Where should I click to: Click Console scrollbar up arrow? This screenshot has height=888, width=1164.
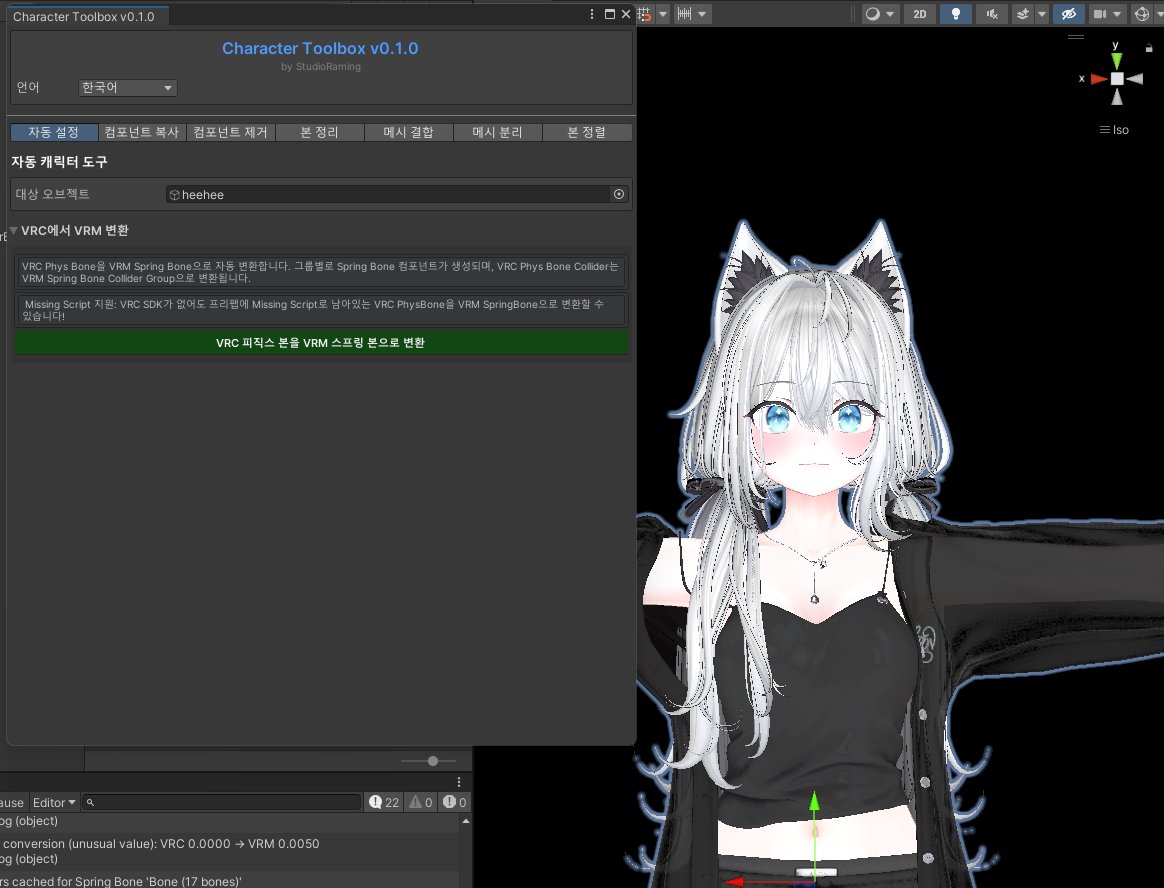pos(465,821)
